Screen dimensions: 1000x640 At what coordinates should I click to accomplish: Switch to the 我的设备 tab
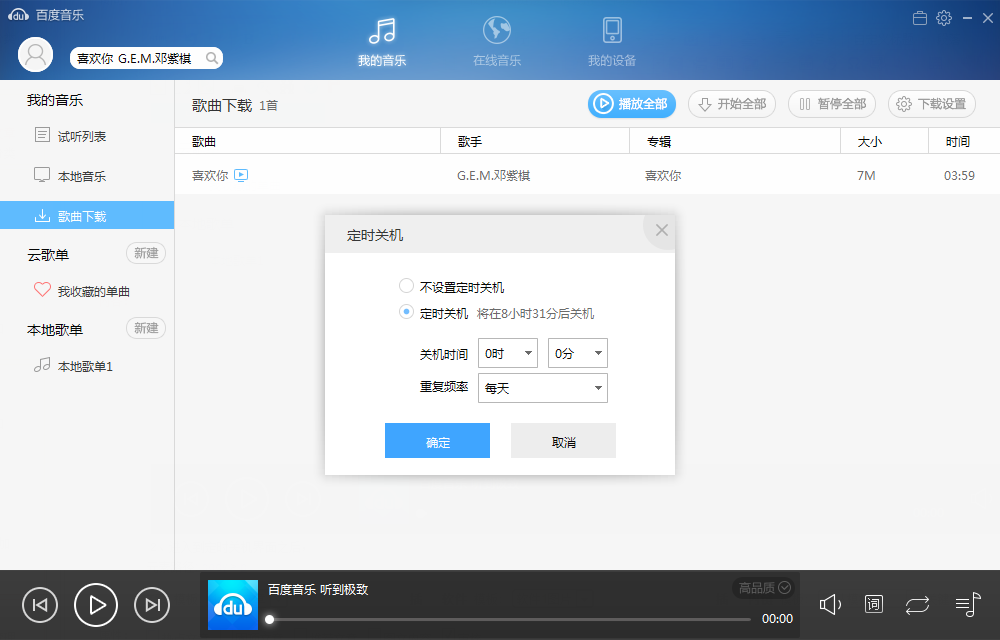point(611,40)
